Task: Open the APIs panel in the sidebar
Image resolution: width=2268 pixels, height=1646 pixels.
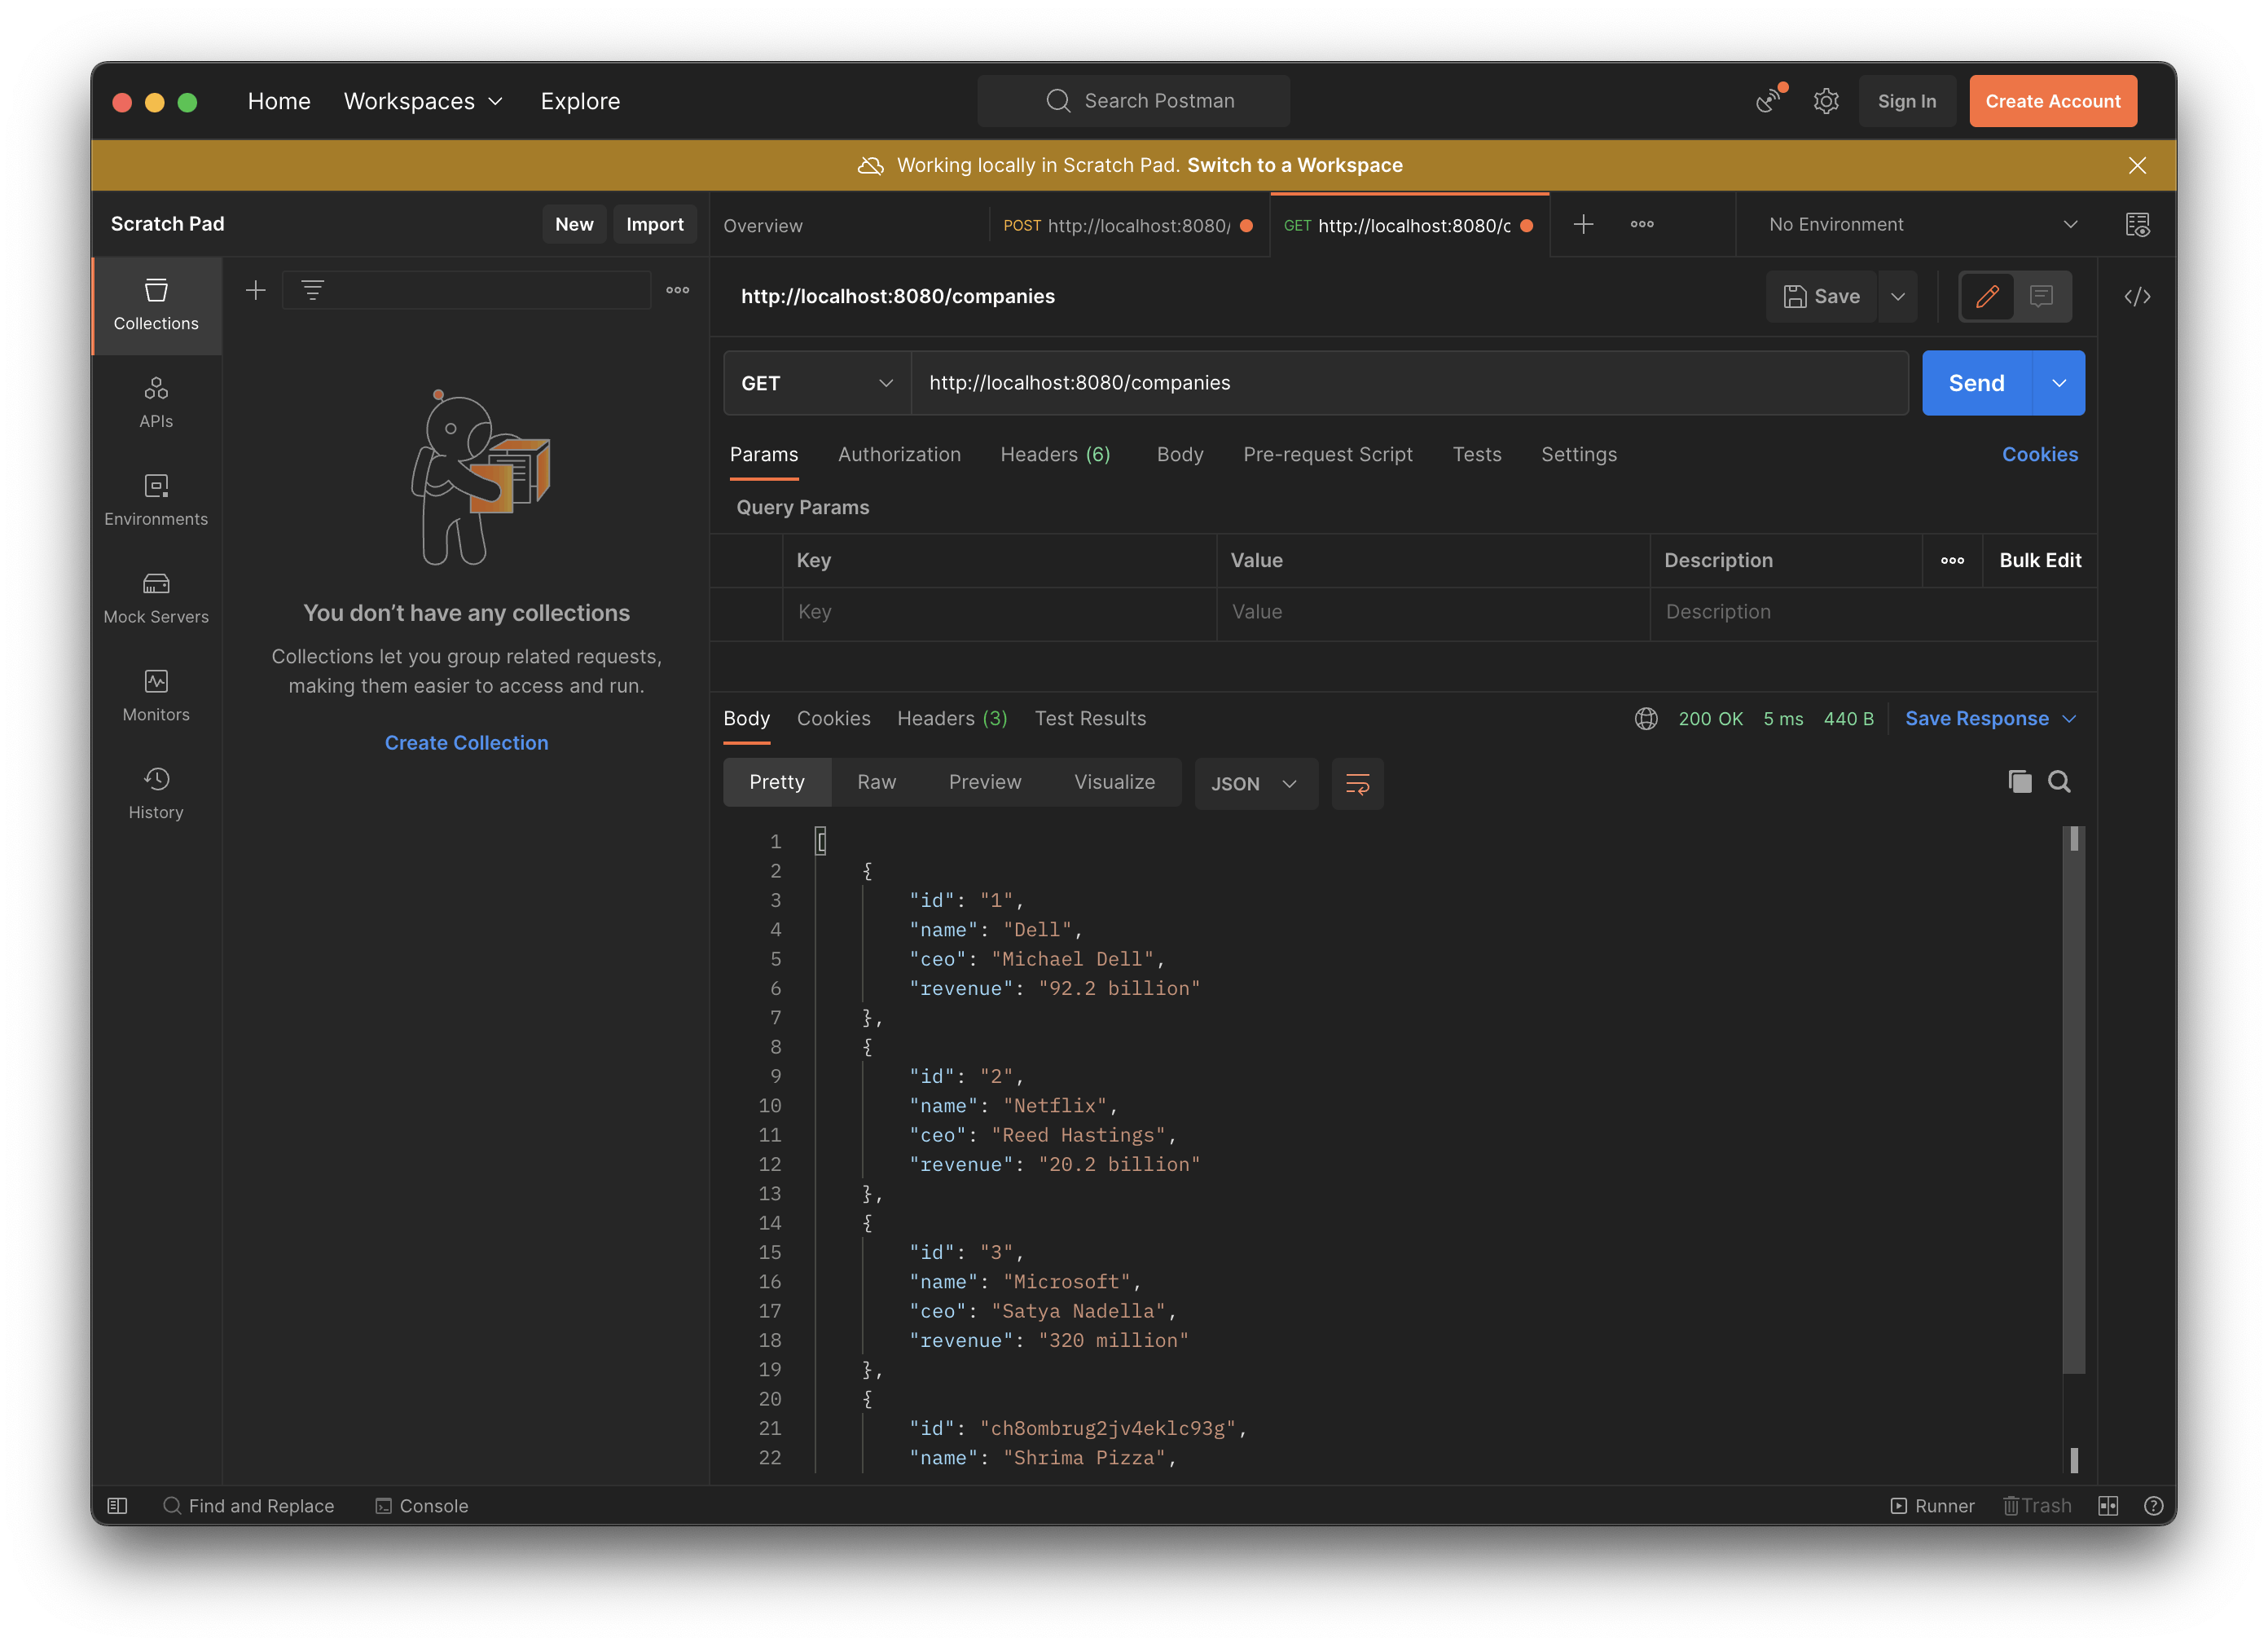Action: (x=156, y=398)
